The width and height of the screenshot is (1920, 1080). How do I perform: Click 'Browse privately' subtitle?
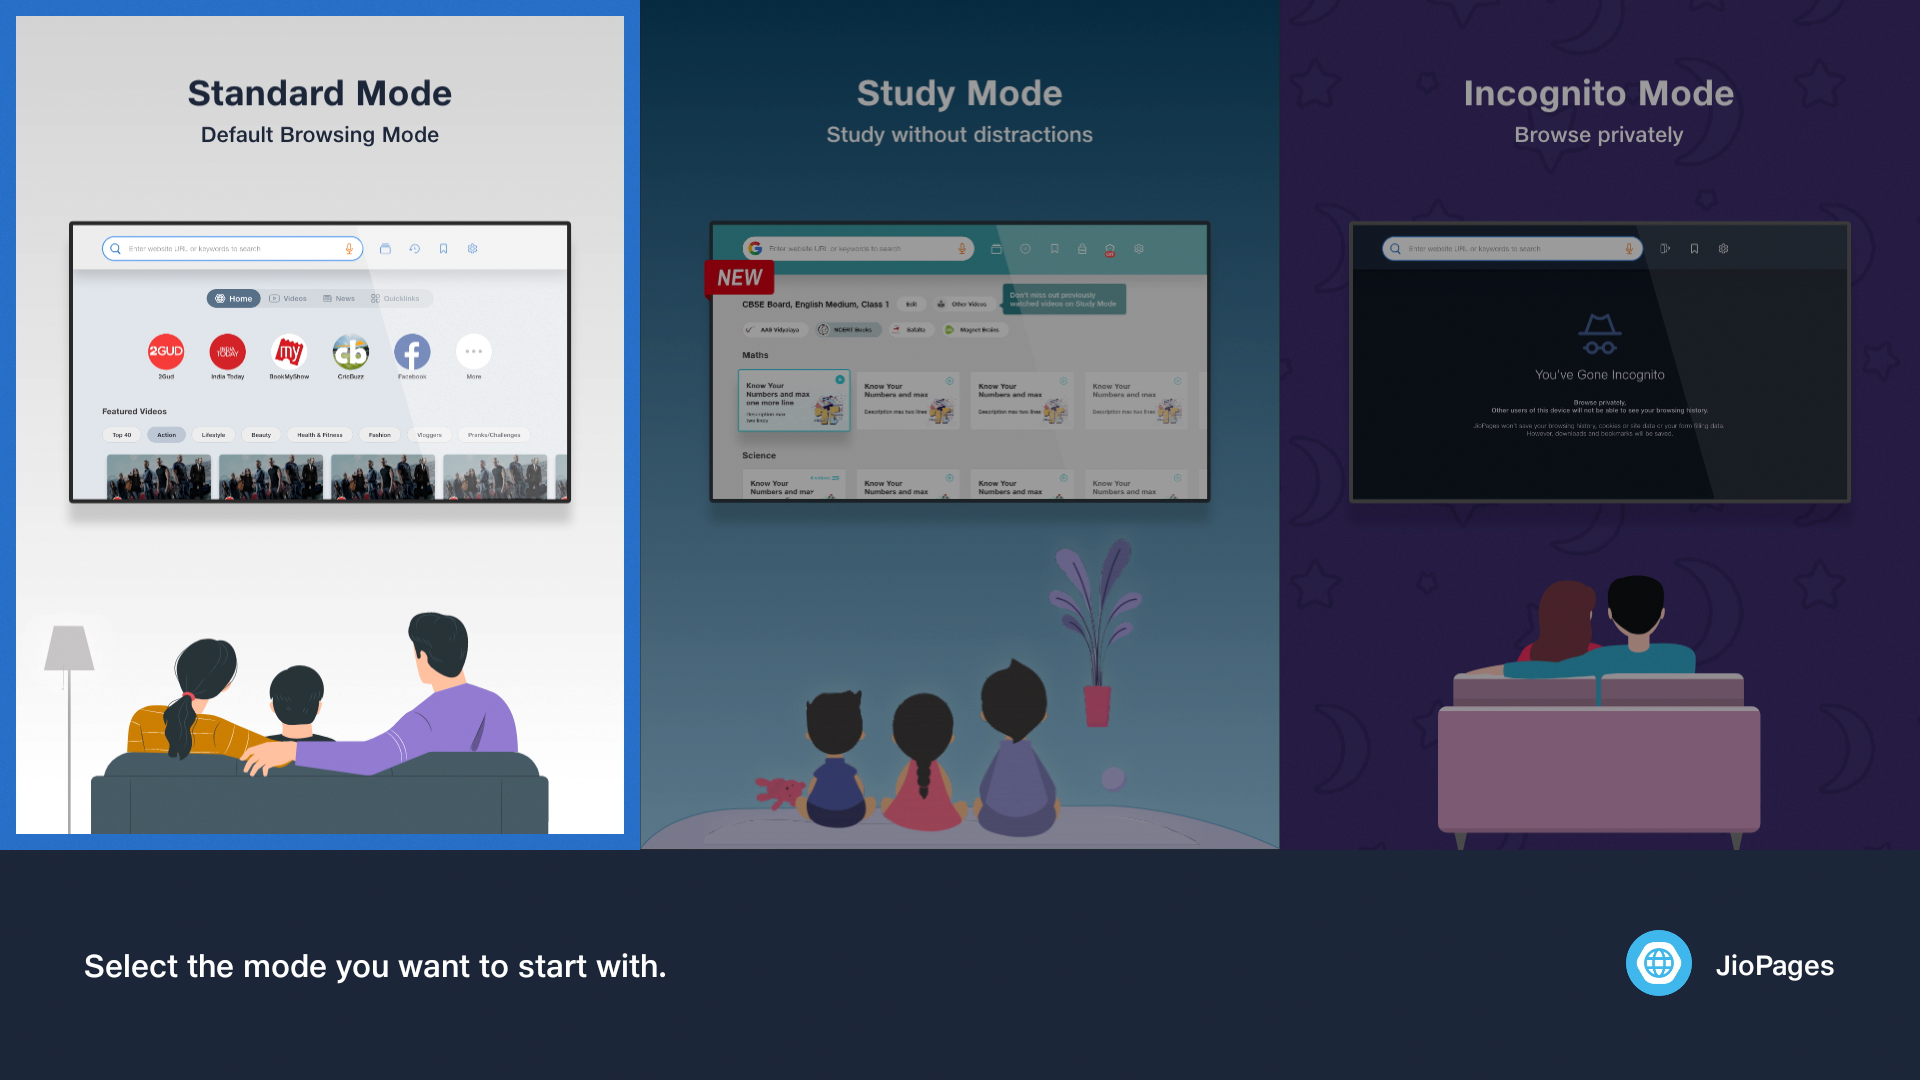tap(1598, 135)
